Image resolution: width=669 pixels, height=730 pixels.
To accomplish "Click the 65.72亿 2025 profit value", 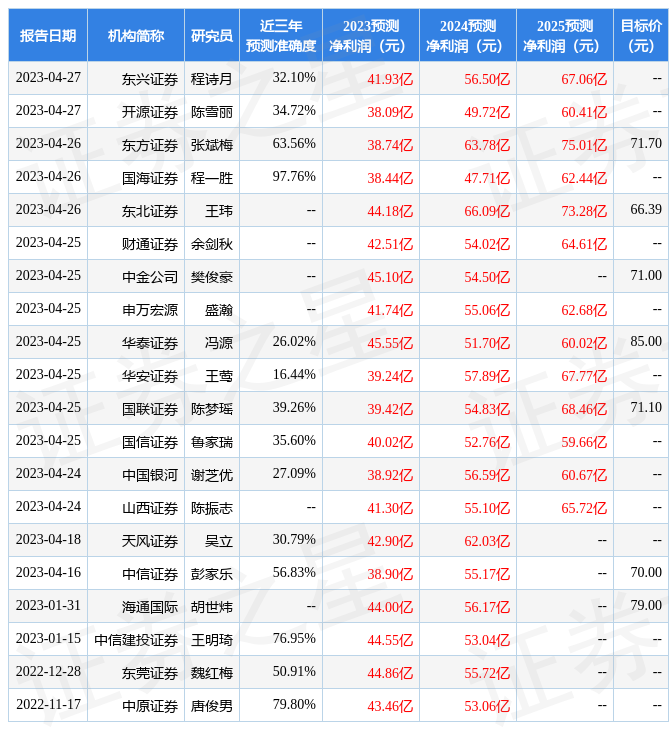I will click(584, 508).
